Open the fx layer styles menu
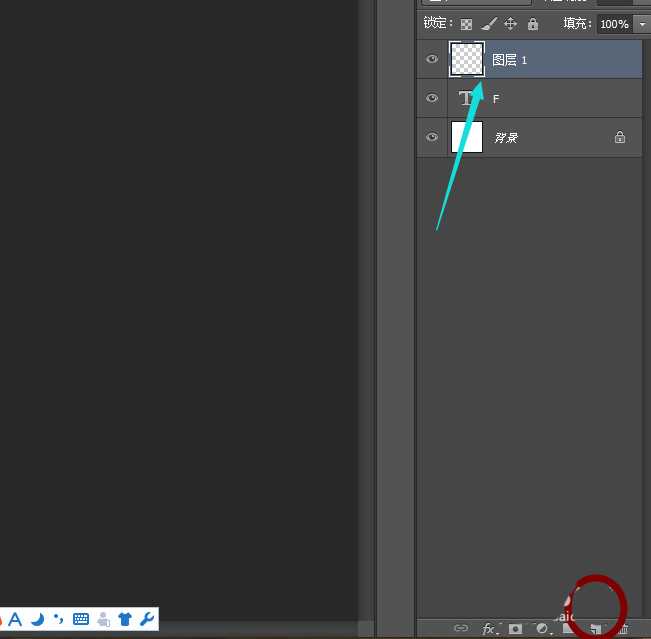Image resolution: width=651 pixels, height=639 pixels. (489, 629)
